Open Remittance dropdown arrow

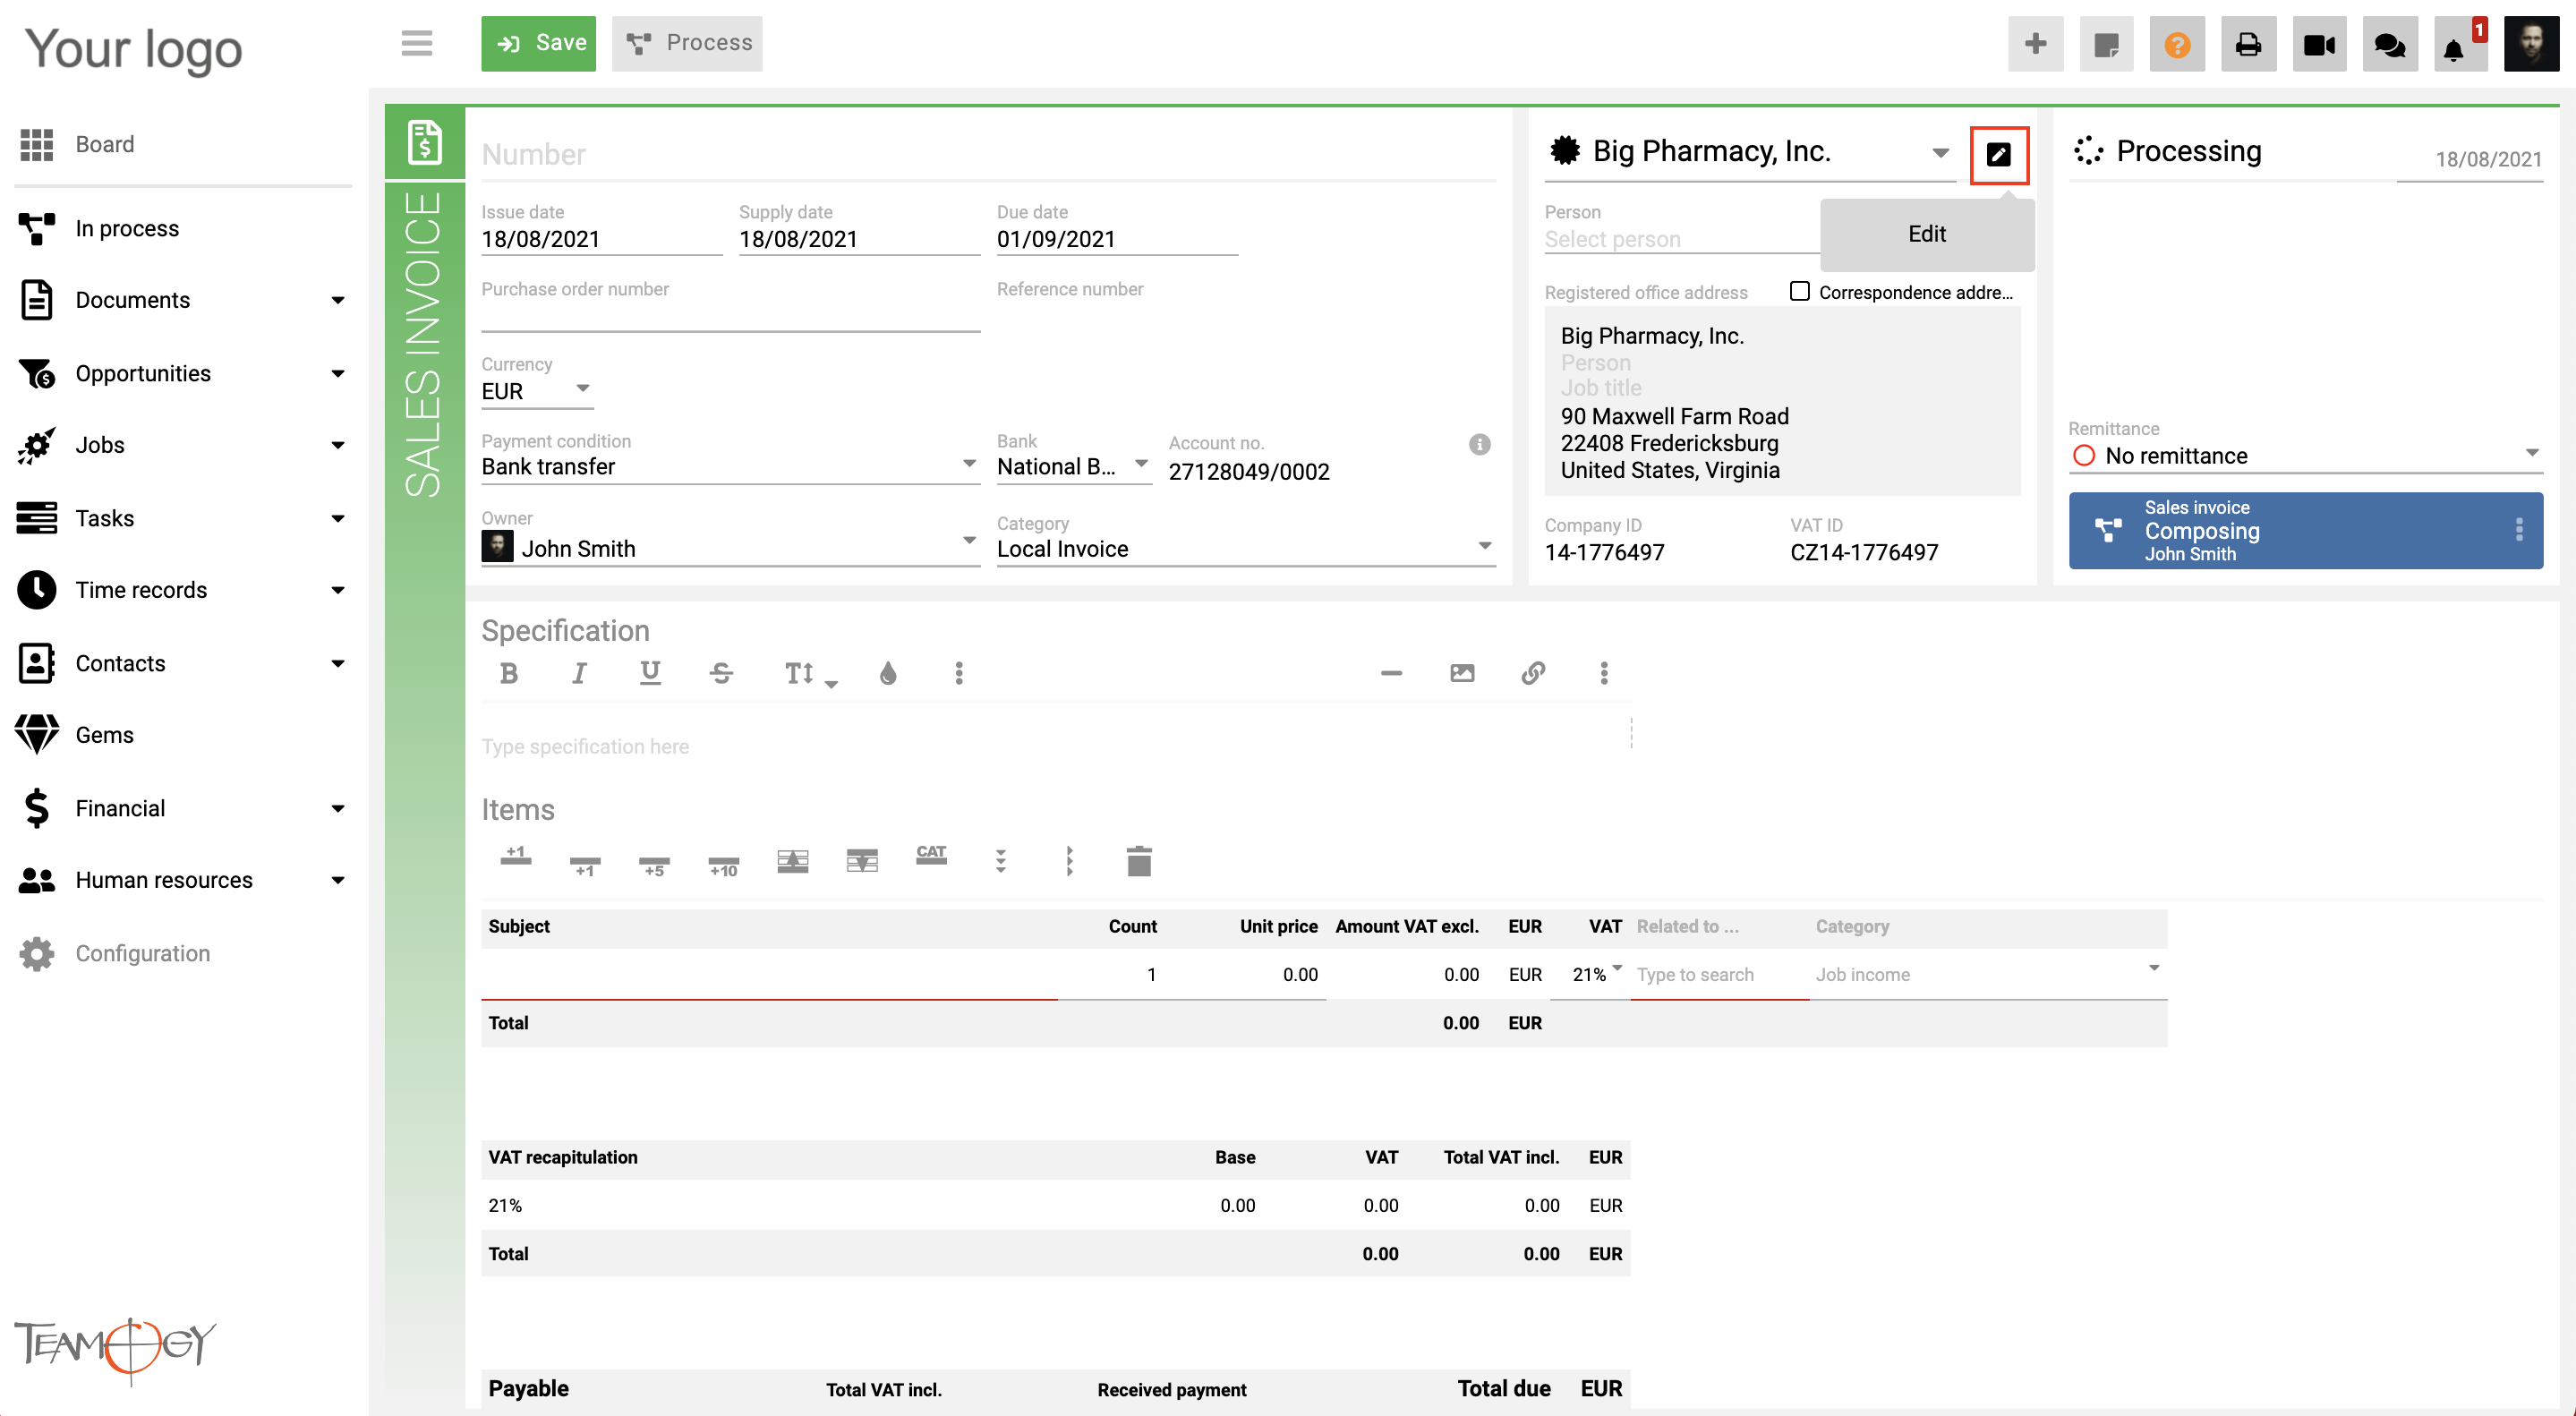[x=2532, y=453]
